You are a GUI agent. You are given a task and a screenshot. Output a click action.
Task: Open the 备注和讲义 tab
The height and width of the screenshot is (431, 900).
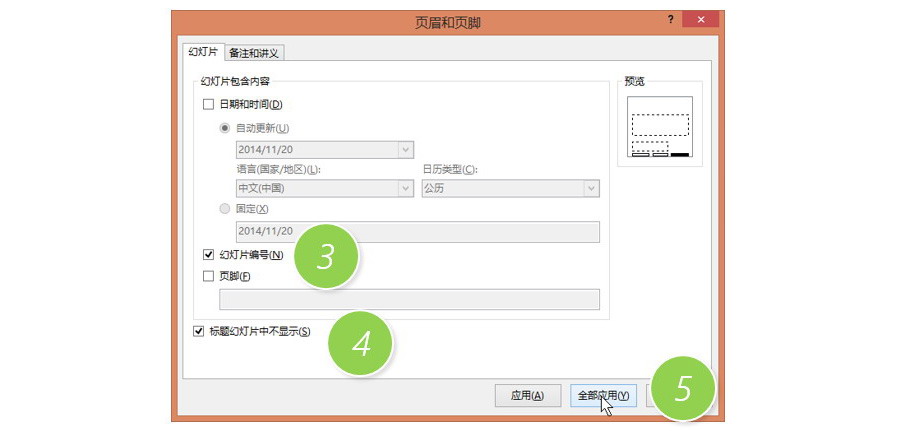point(254,53)
